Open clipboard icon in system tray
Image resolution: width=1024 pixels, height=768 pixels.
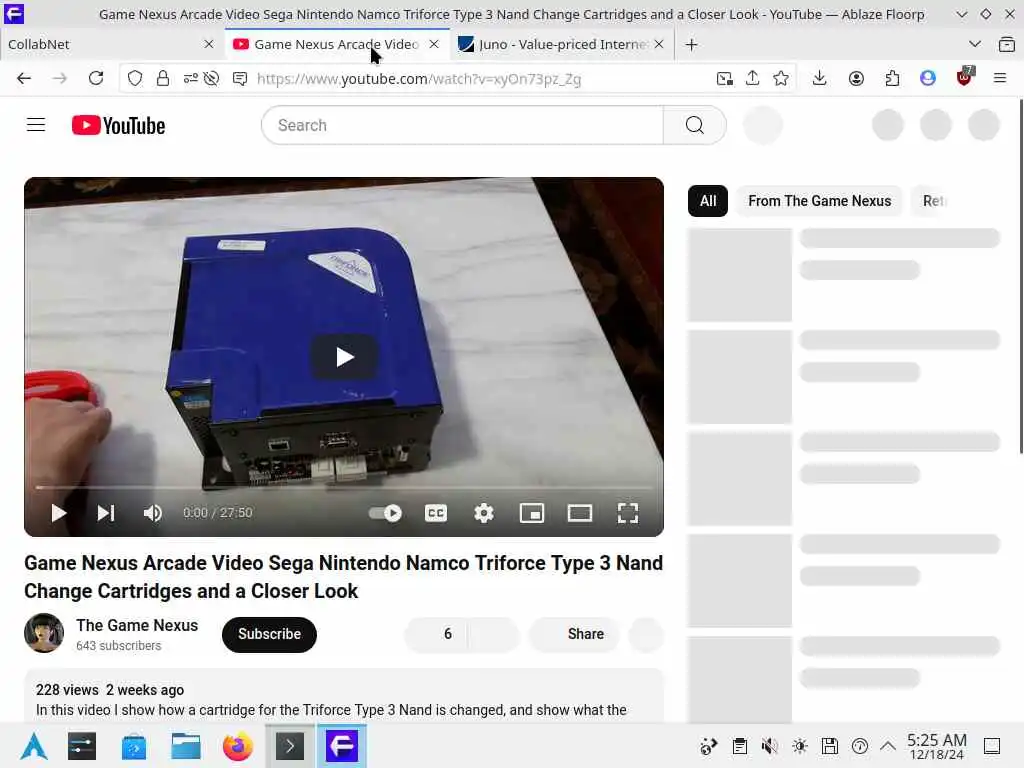[739, 746]
